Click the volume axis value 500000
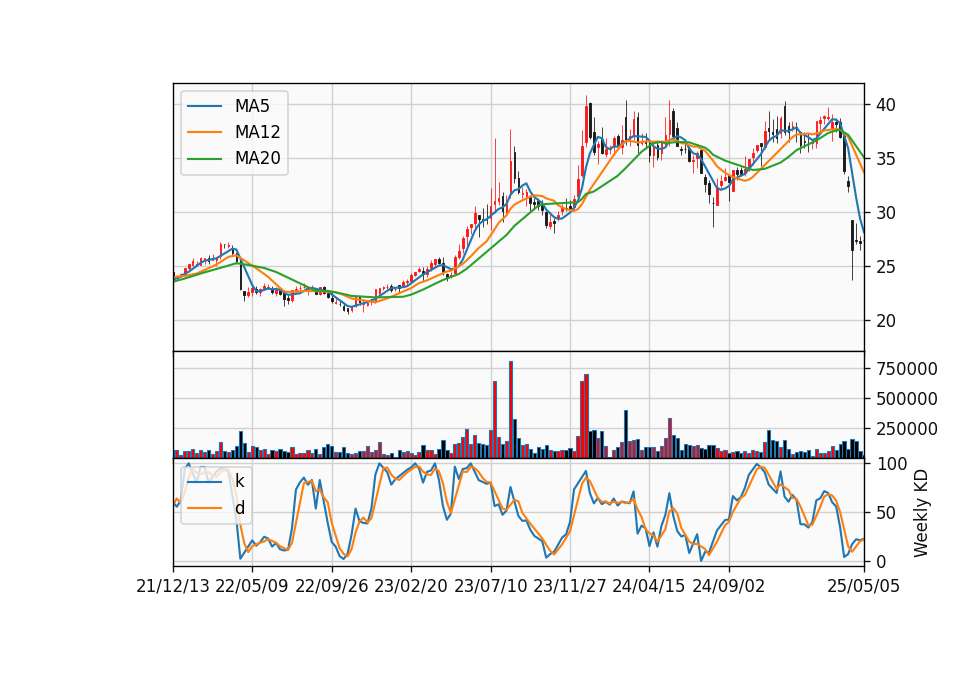 click(906, 399)
